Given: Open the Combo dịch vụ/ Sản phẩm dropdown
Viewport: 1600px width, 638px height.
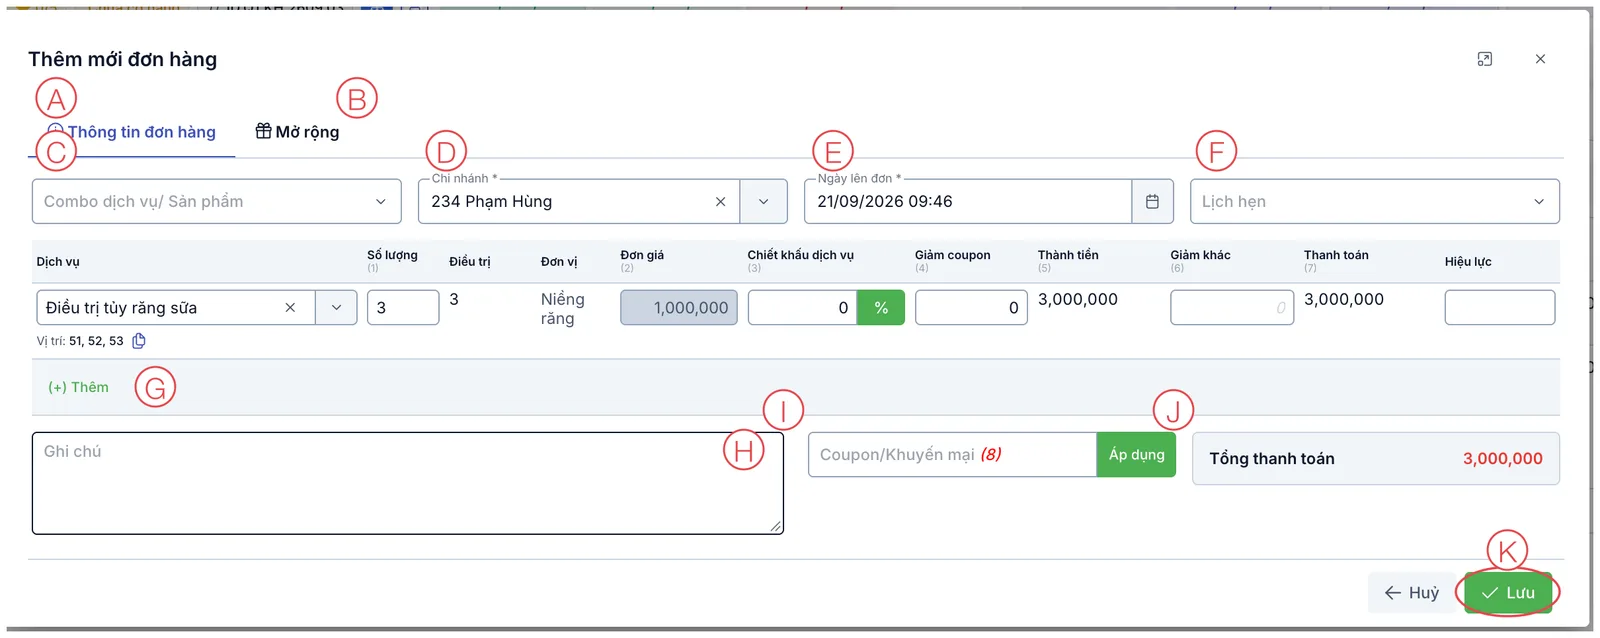Looking at the screenshot, I should (x=216, y=201).
